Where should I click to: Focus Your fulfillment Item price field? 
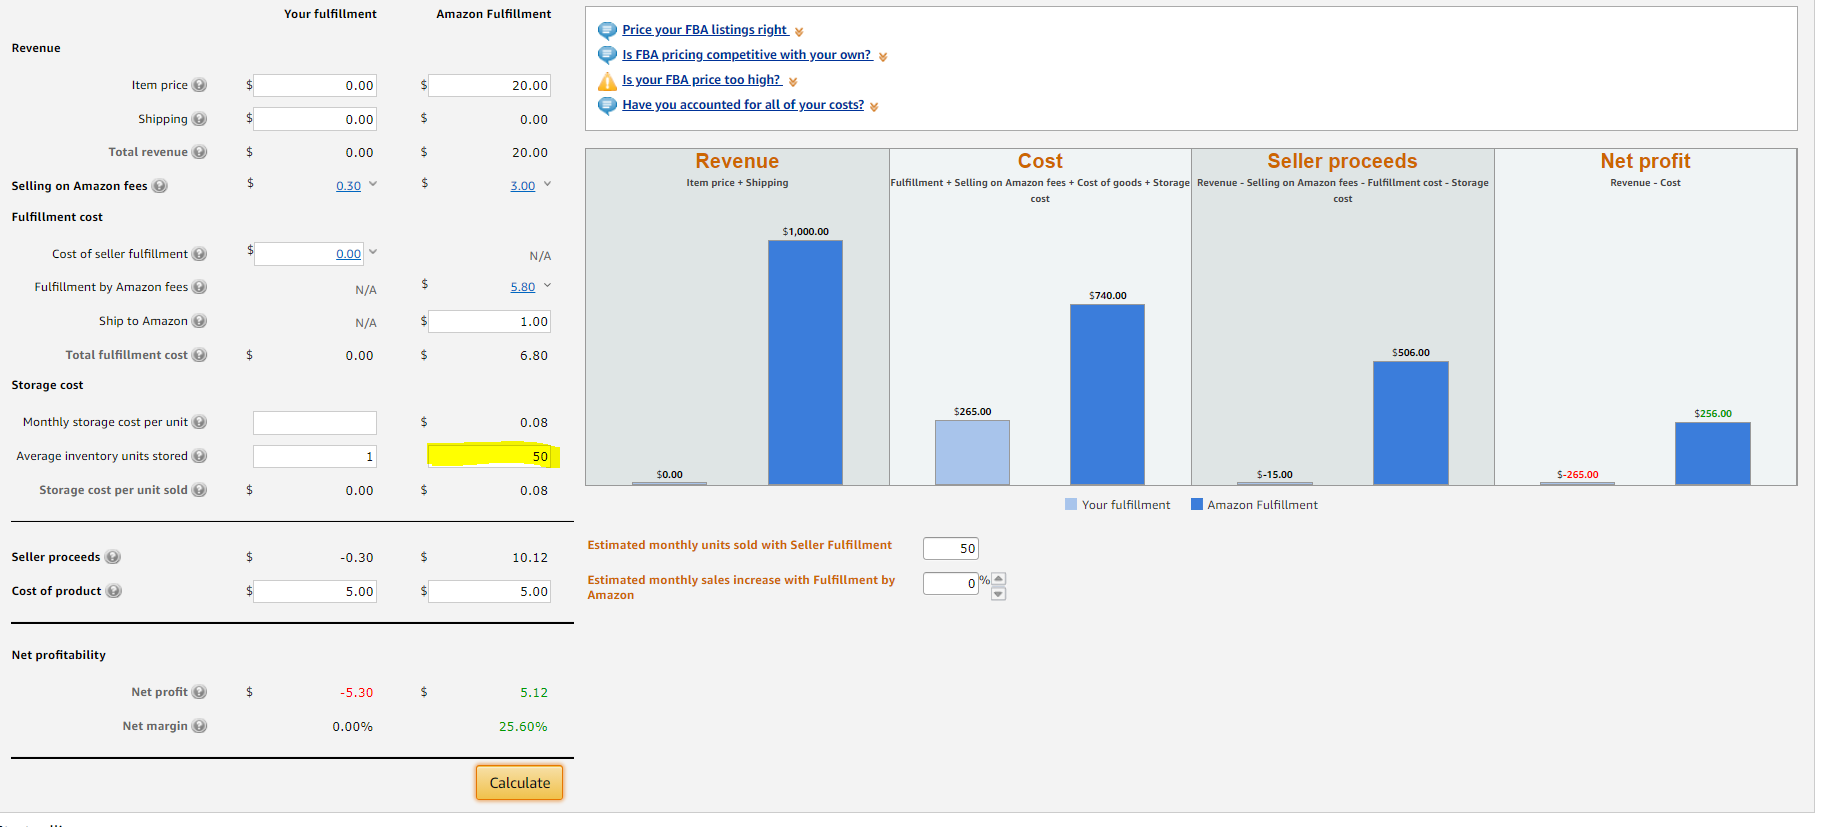point(315,86)
